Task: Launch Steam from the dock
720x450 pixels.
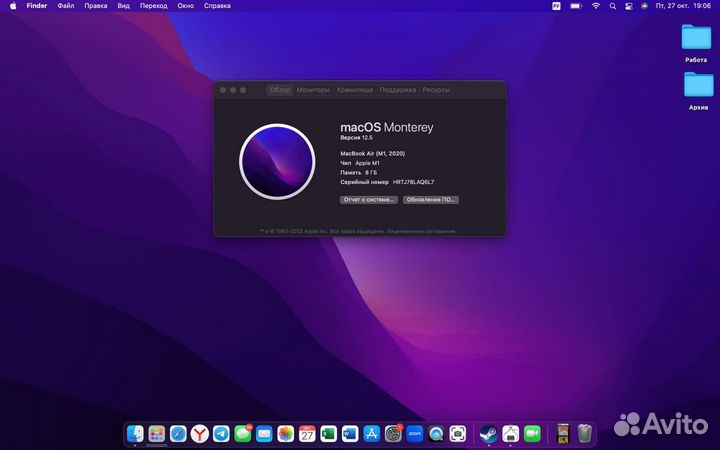Action: (x=489, y=433)
